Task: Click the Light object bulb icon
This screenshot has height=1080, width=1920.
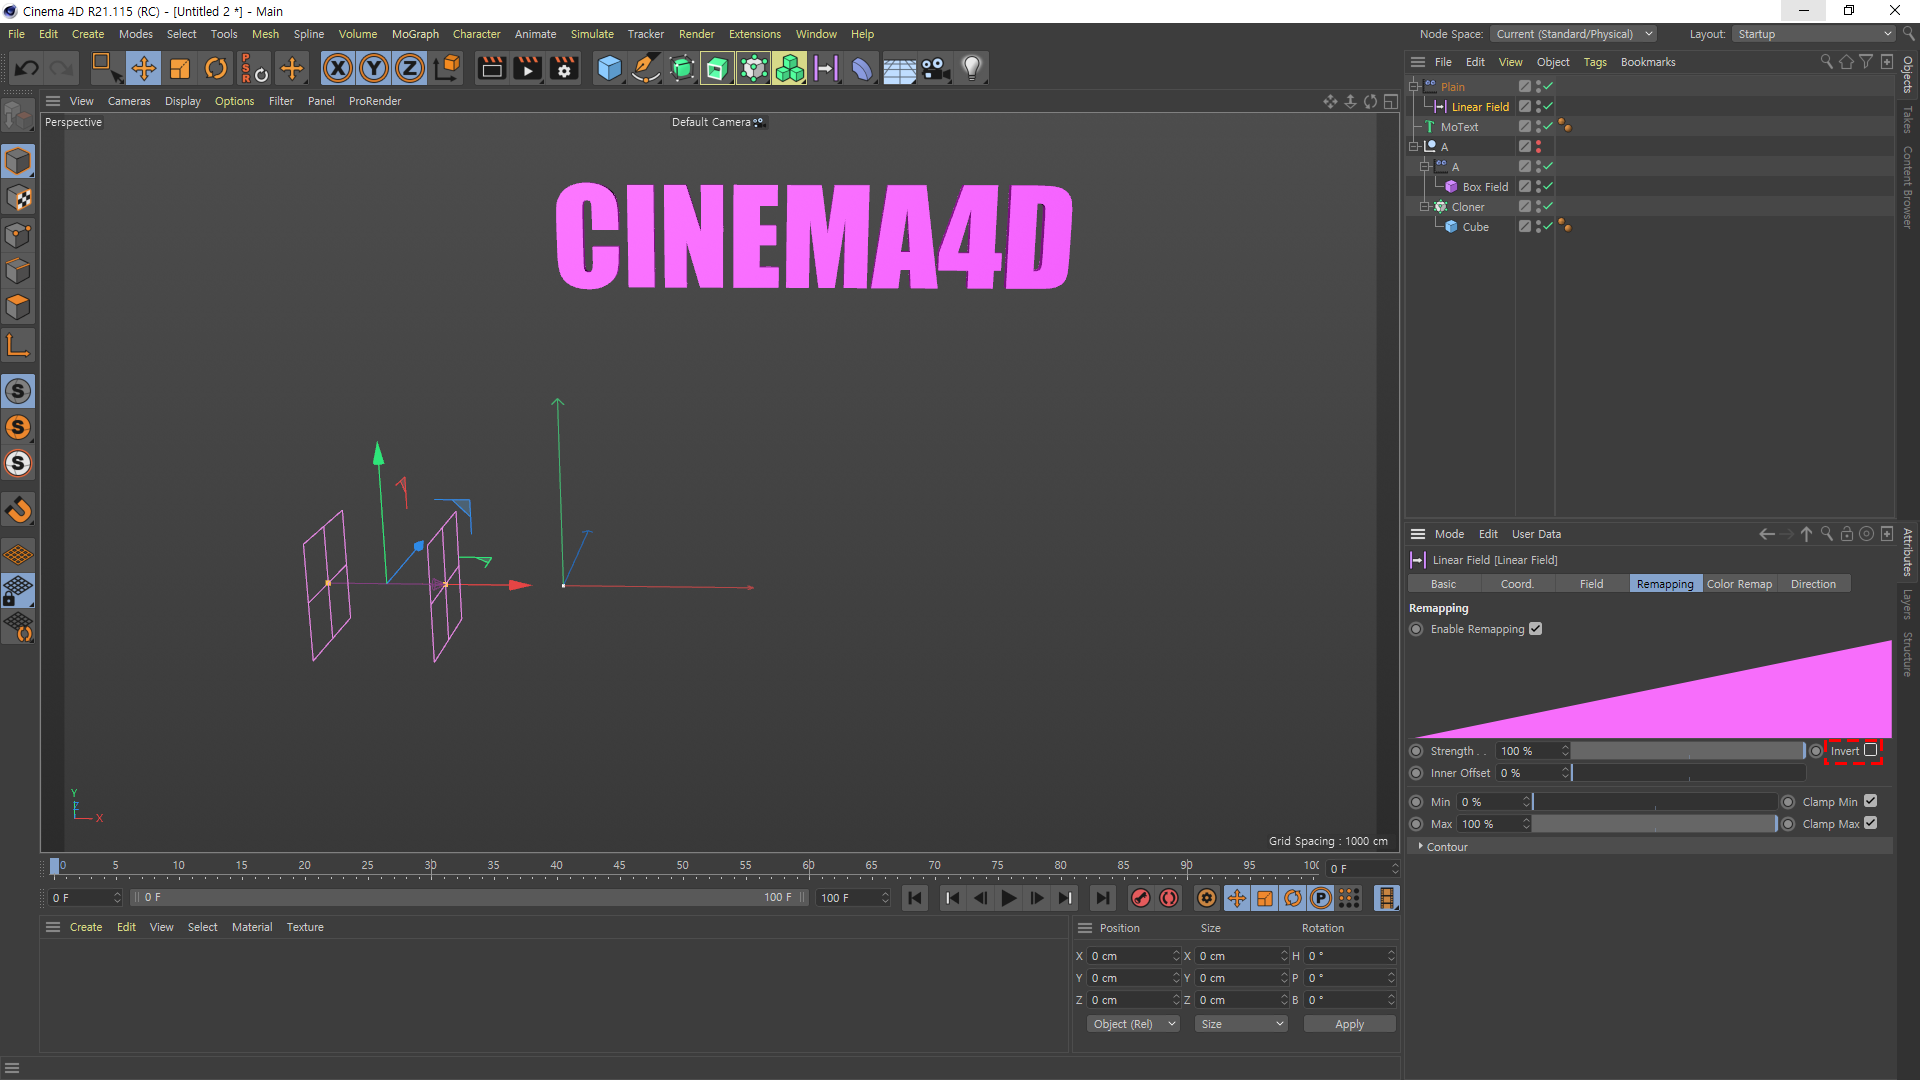Action: tap(971, 68)
